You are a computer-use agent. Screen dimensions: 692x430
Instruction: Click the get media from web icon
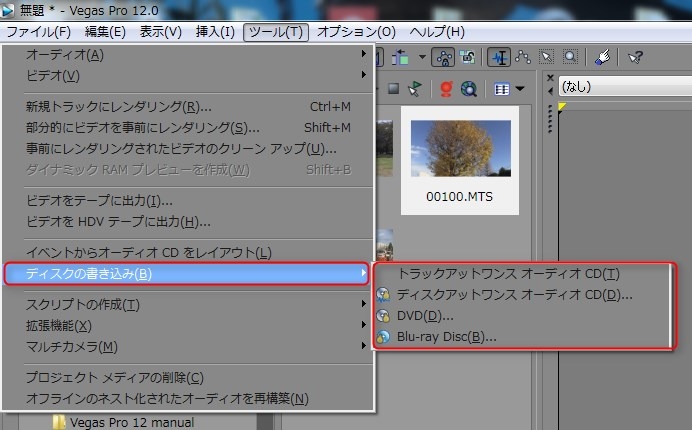click(x=469, y=89)
